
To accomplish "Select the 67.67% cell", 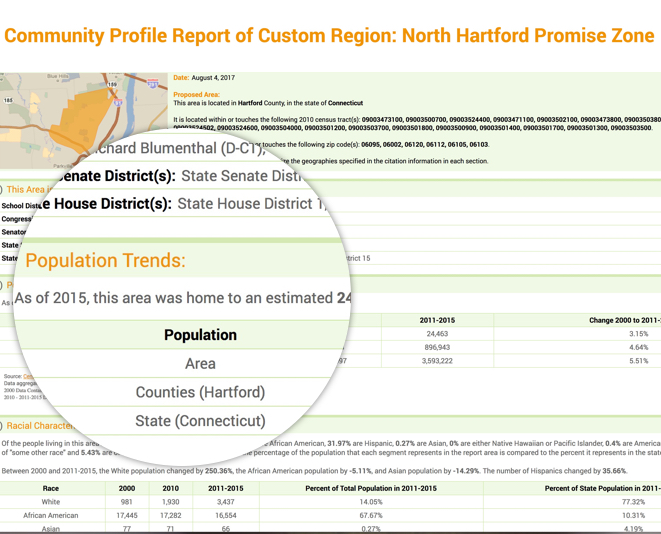I will click(371, 515).
